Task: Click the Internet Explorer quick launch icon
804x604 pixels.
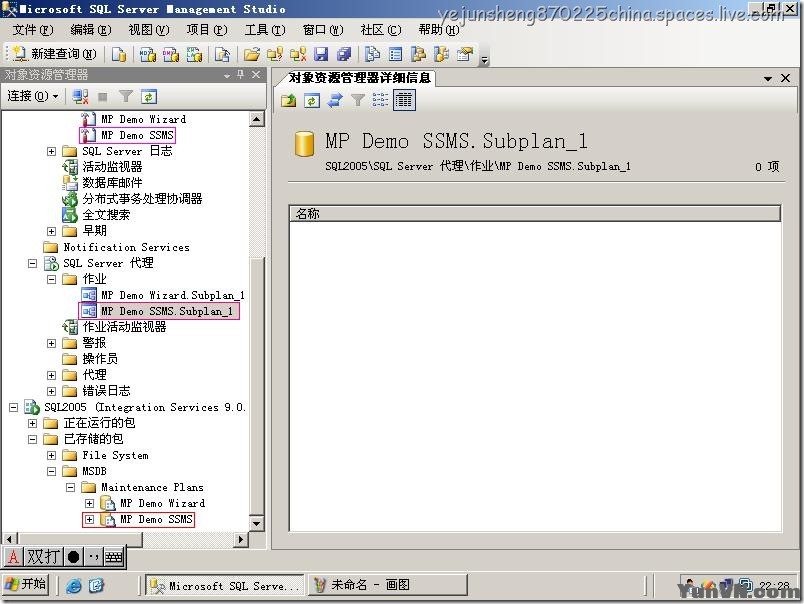Action: (74, 586)
